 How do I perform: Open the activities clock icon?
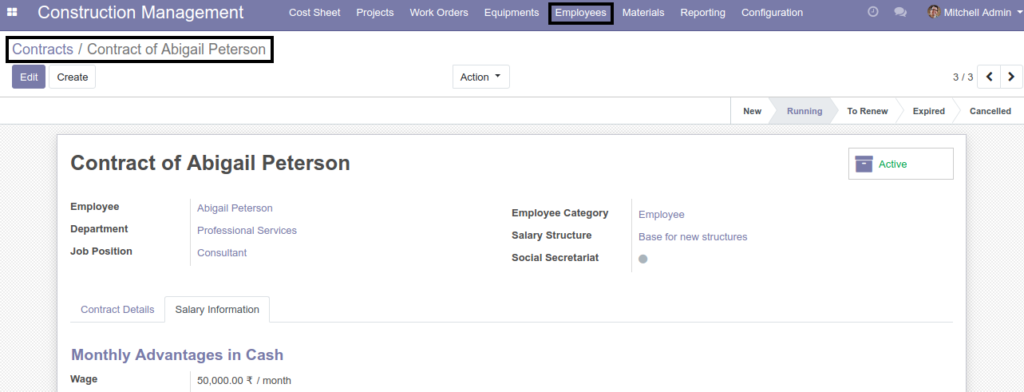pos(872,12)
